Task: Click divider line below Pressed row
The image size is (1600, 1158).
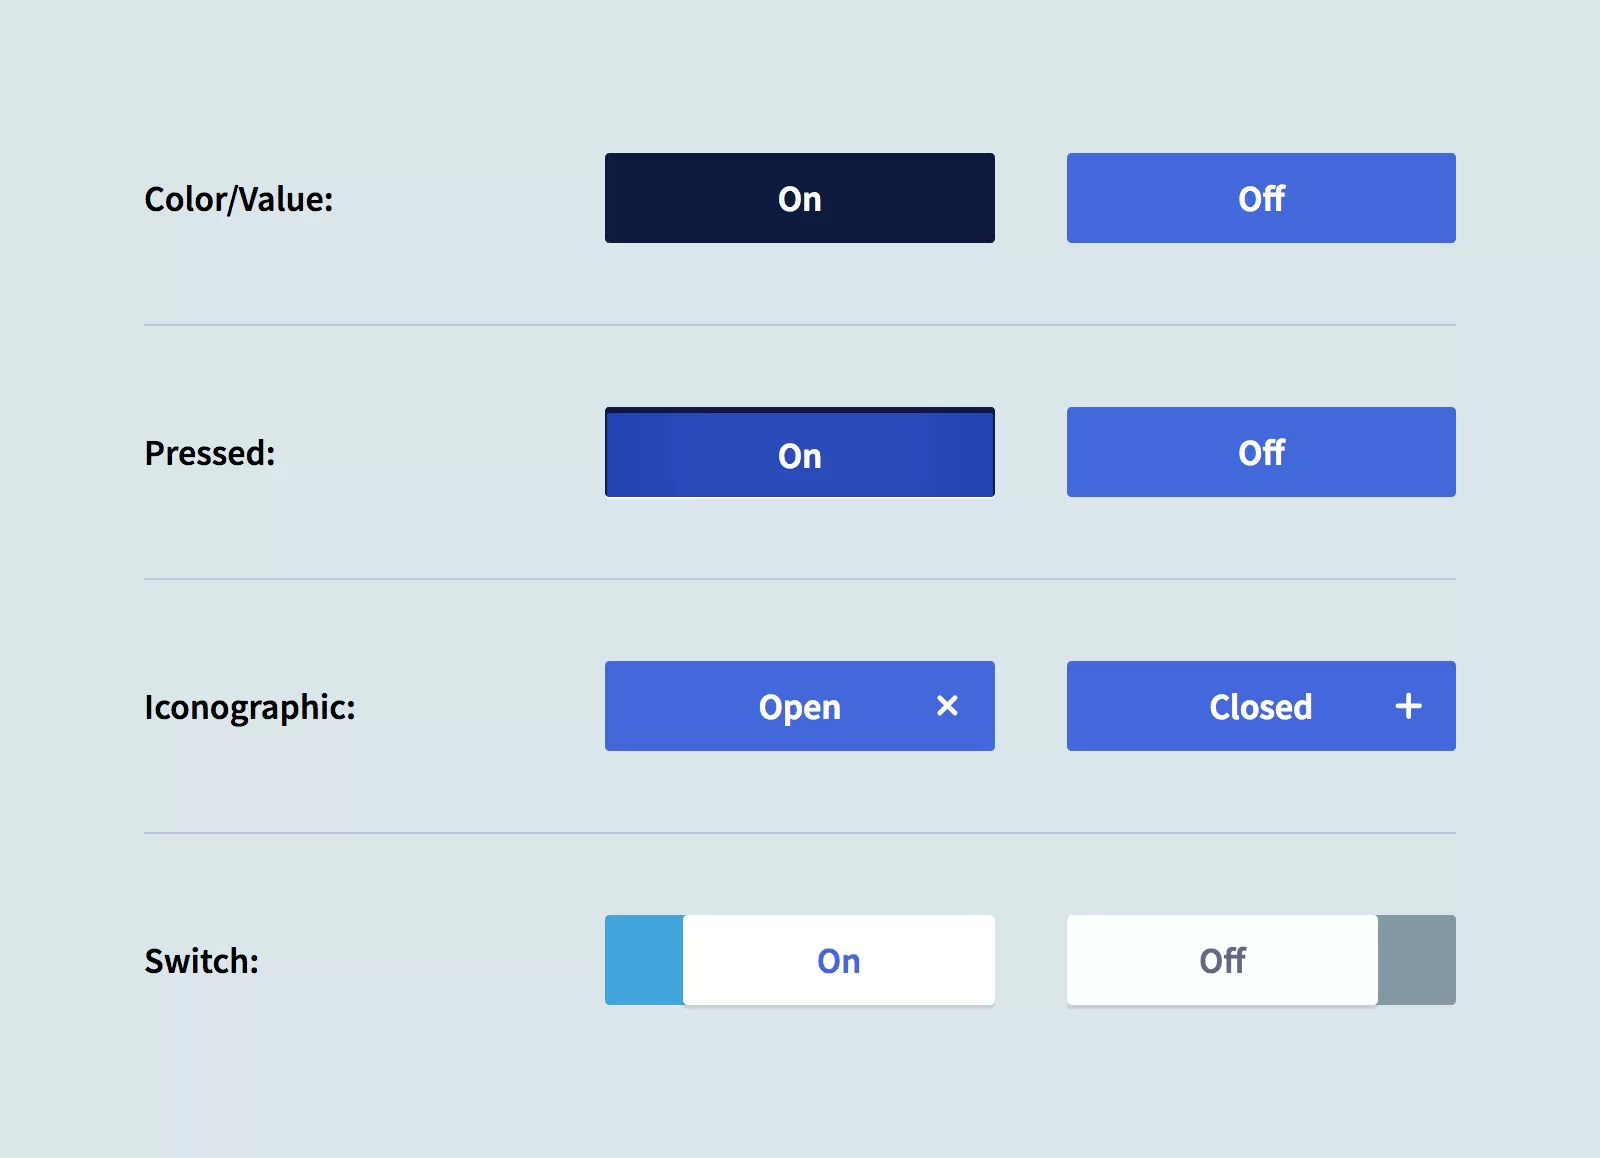Action: pos(800,579)
